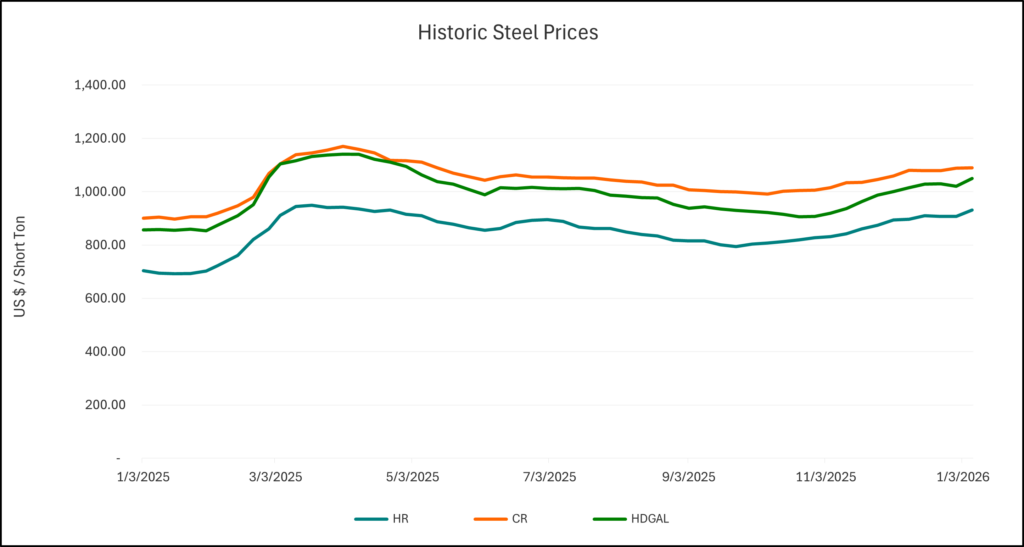Screen dimensions: 1024x547
Task: Click the 9/3/2025 x-axis date label
Action: pos(687,477)
